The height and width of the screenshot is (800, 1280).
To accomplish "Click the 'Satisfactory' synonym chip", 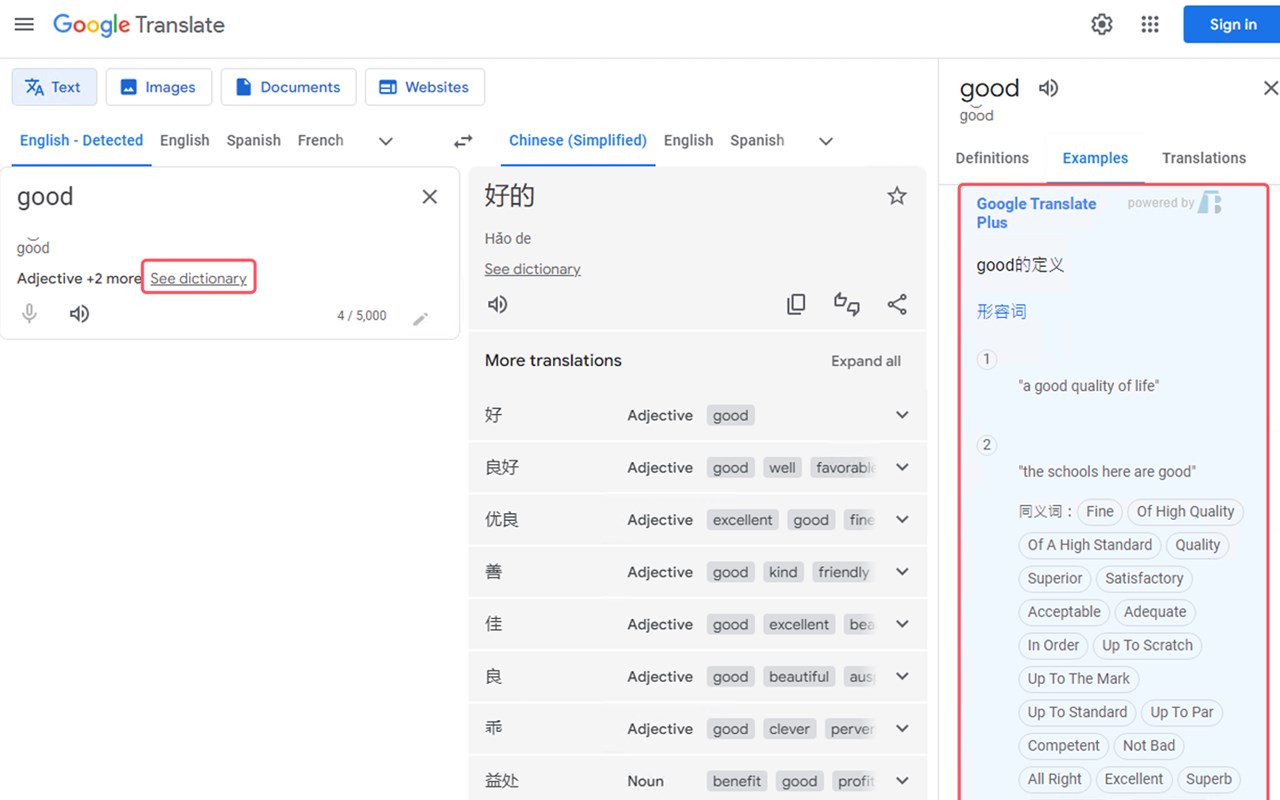I will point(1144,579).
